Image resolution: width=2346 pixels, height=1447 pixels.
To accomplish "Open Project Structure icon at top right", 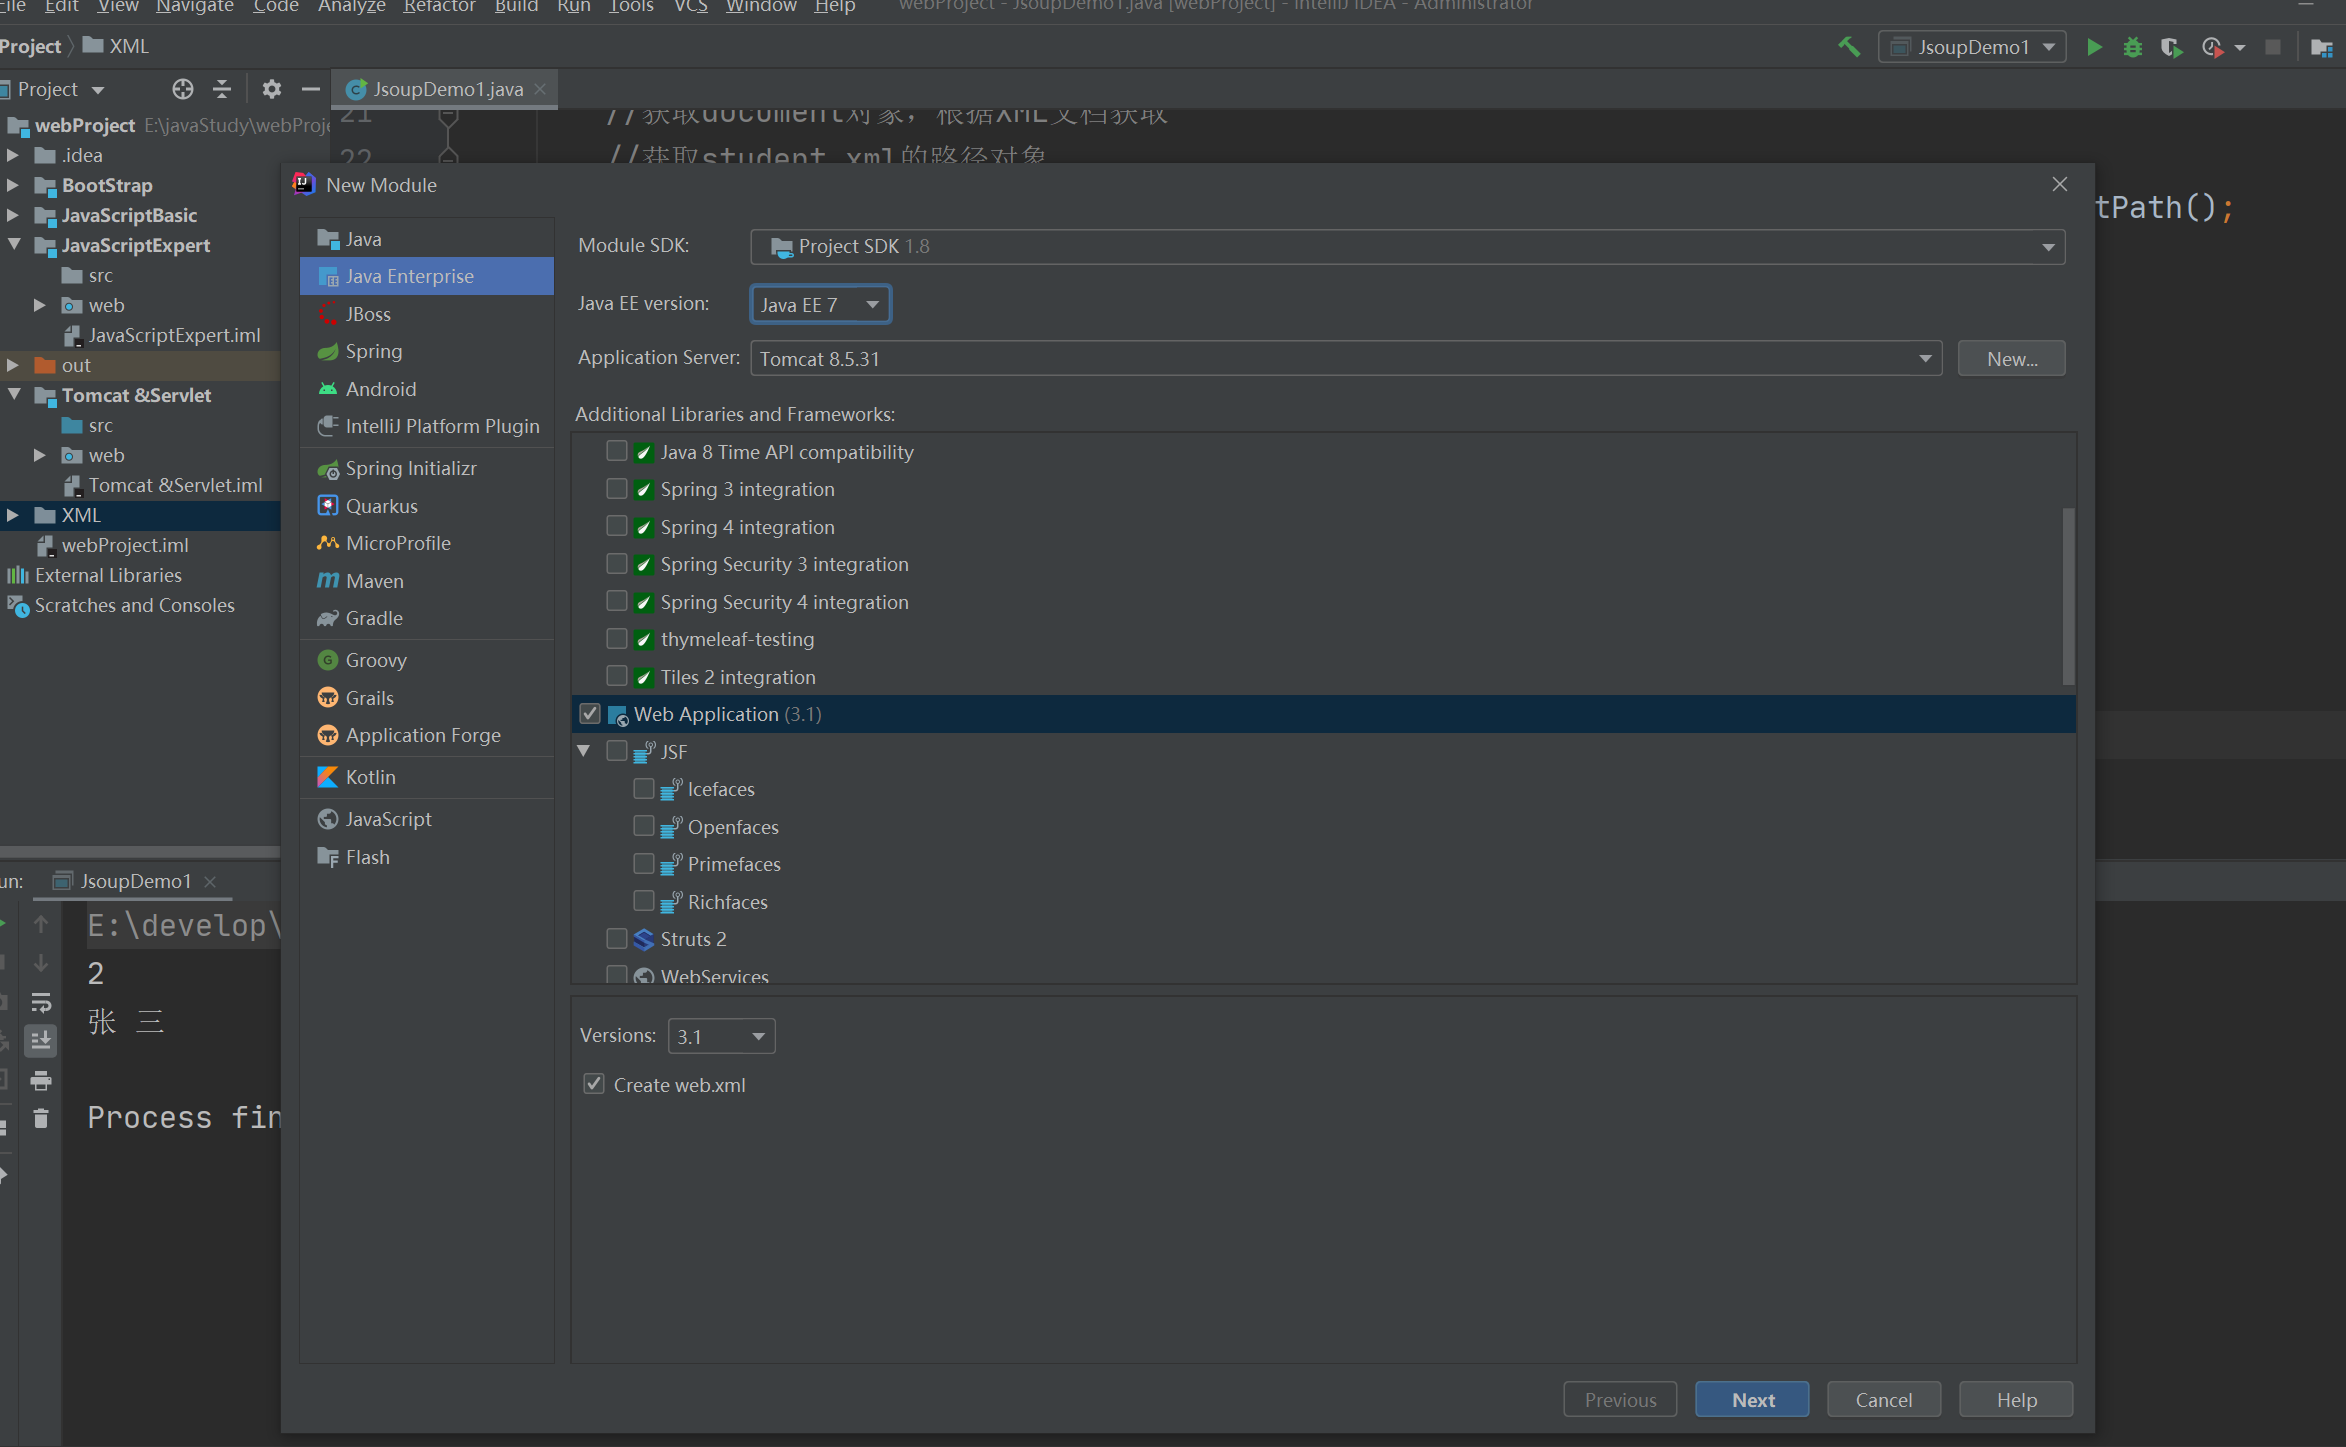I will pos(2322,47).
